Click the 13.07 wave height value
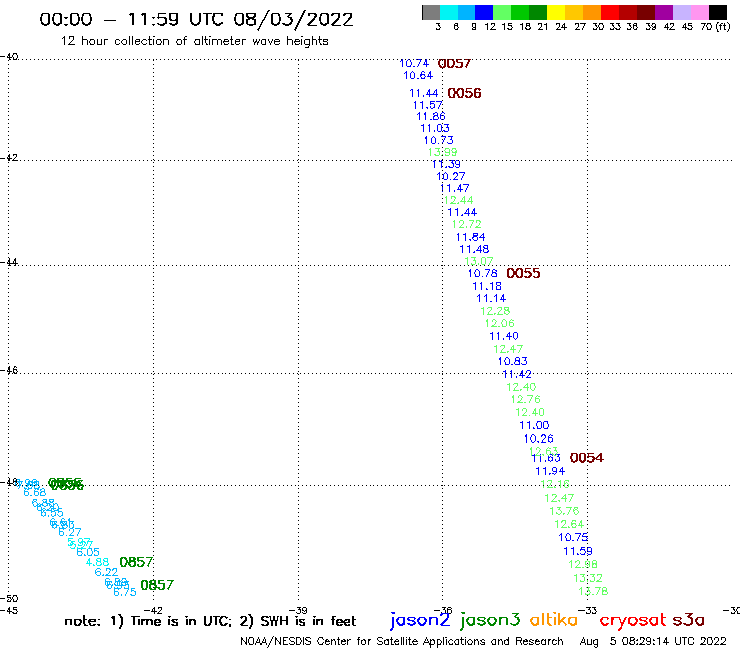The image size is (740, 650). [x=479, y=262]
